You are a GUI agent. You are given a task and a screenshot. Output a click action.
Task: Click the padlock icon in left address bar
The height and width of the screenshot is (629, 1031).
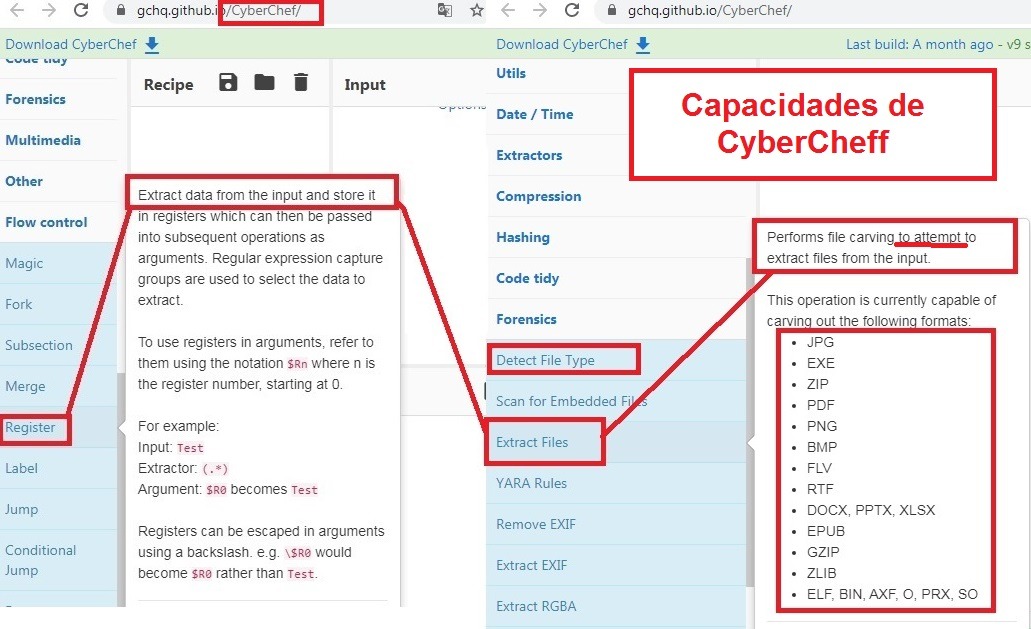pyautogui.click(x=120, y=10)
